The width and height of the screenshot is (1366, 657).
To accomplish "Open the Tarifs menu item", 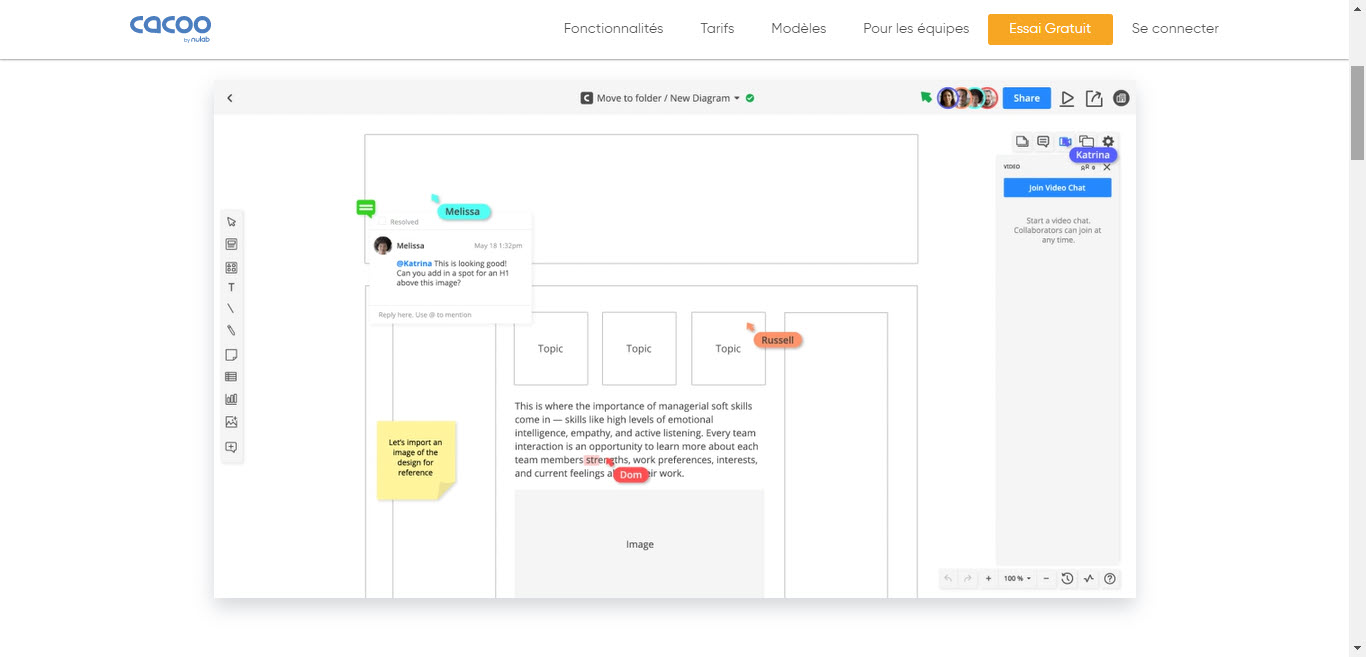I will pyautogui.click(x=717, y=28).
